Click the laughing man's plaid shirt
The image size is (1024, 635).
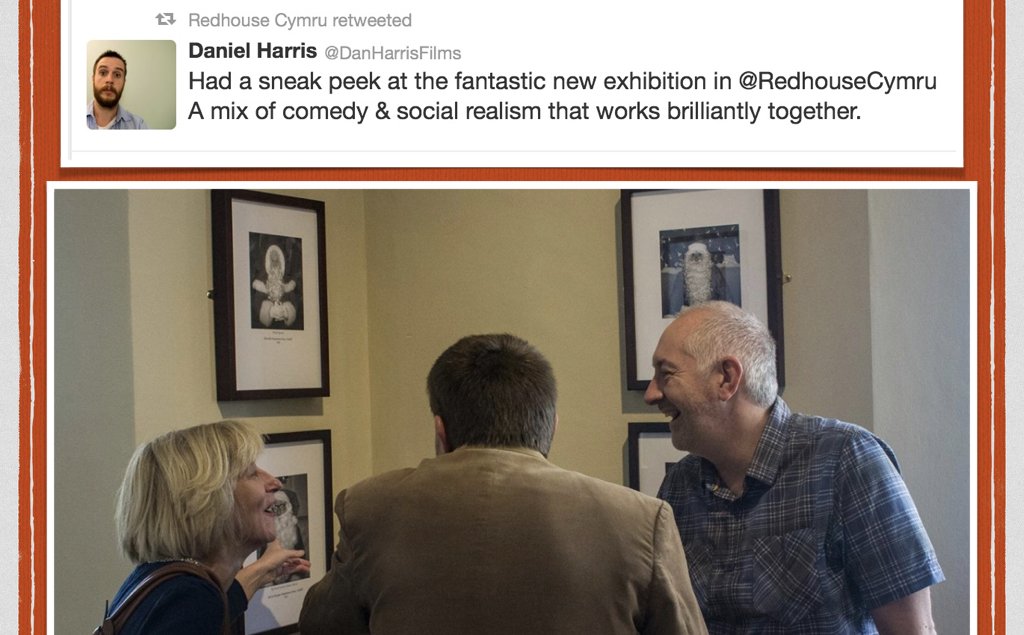pos(803,523)
